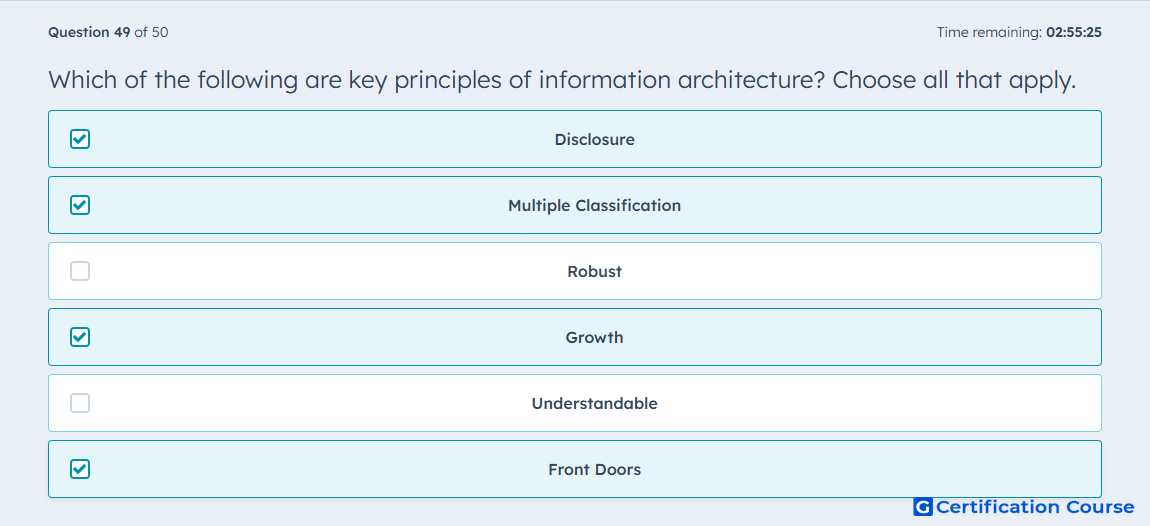This screenshot has height=526, width=1150.
Task: Choose the Understandable answer label
Action: tap(595, 403)
